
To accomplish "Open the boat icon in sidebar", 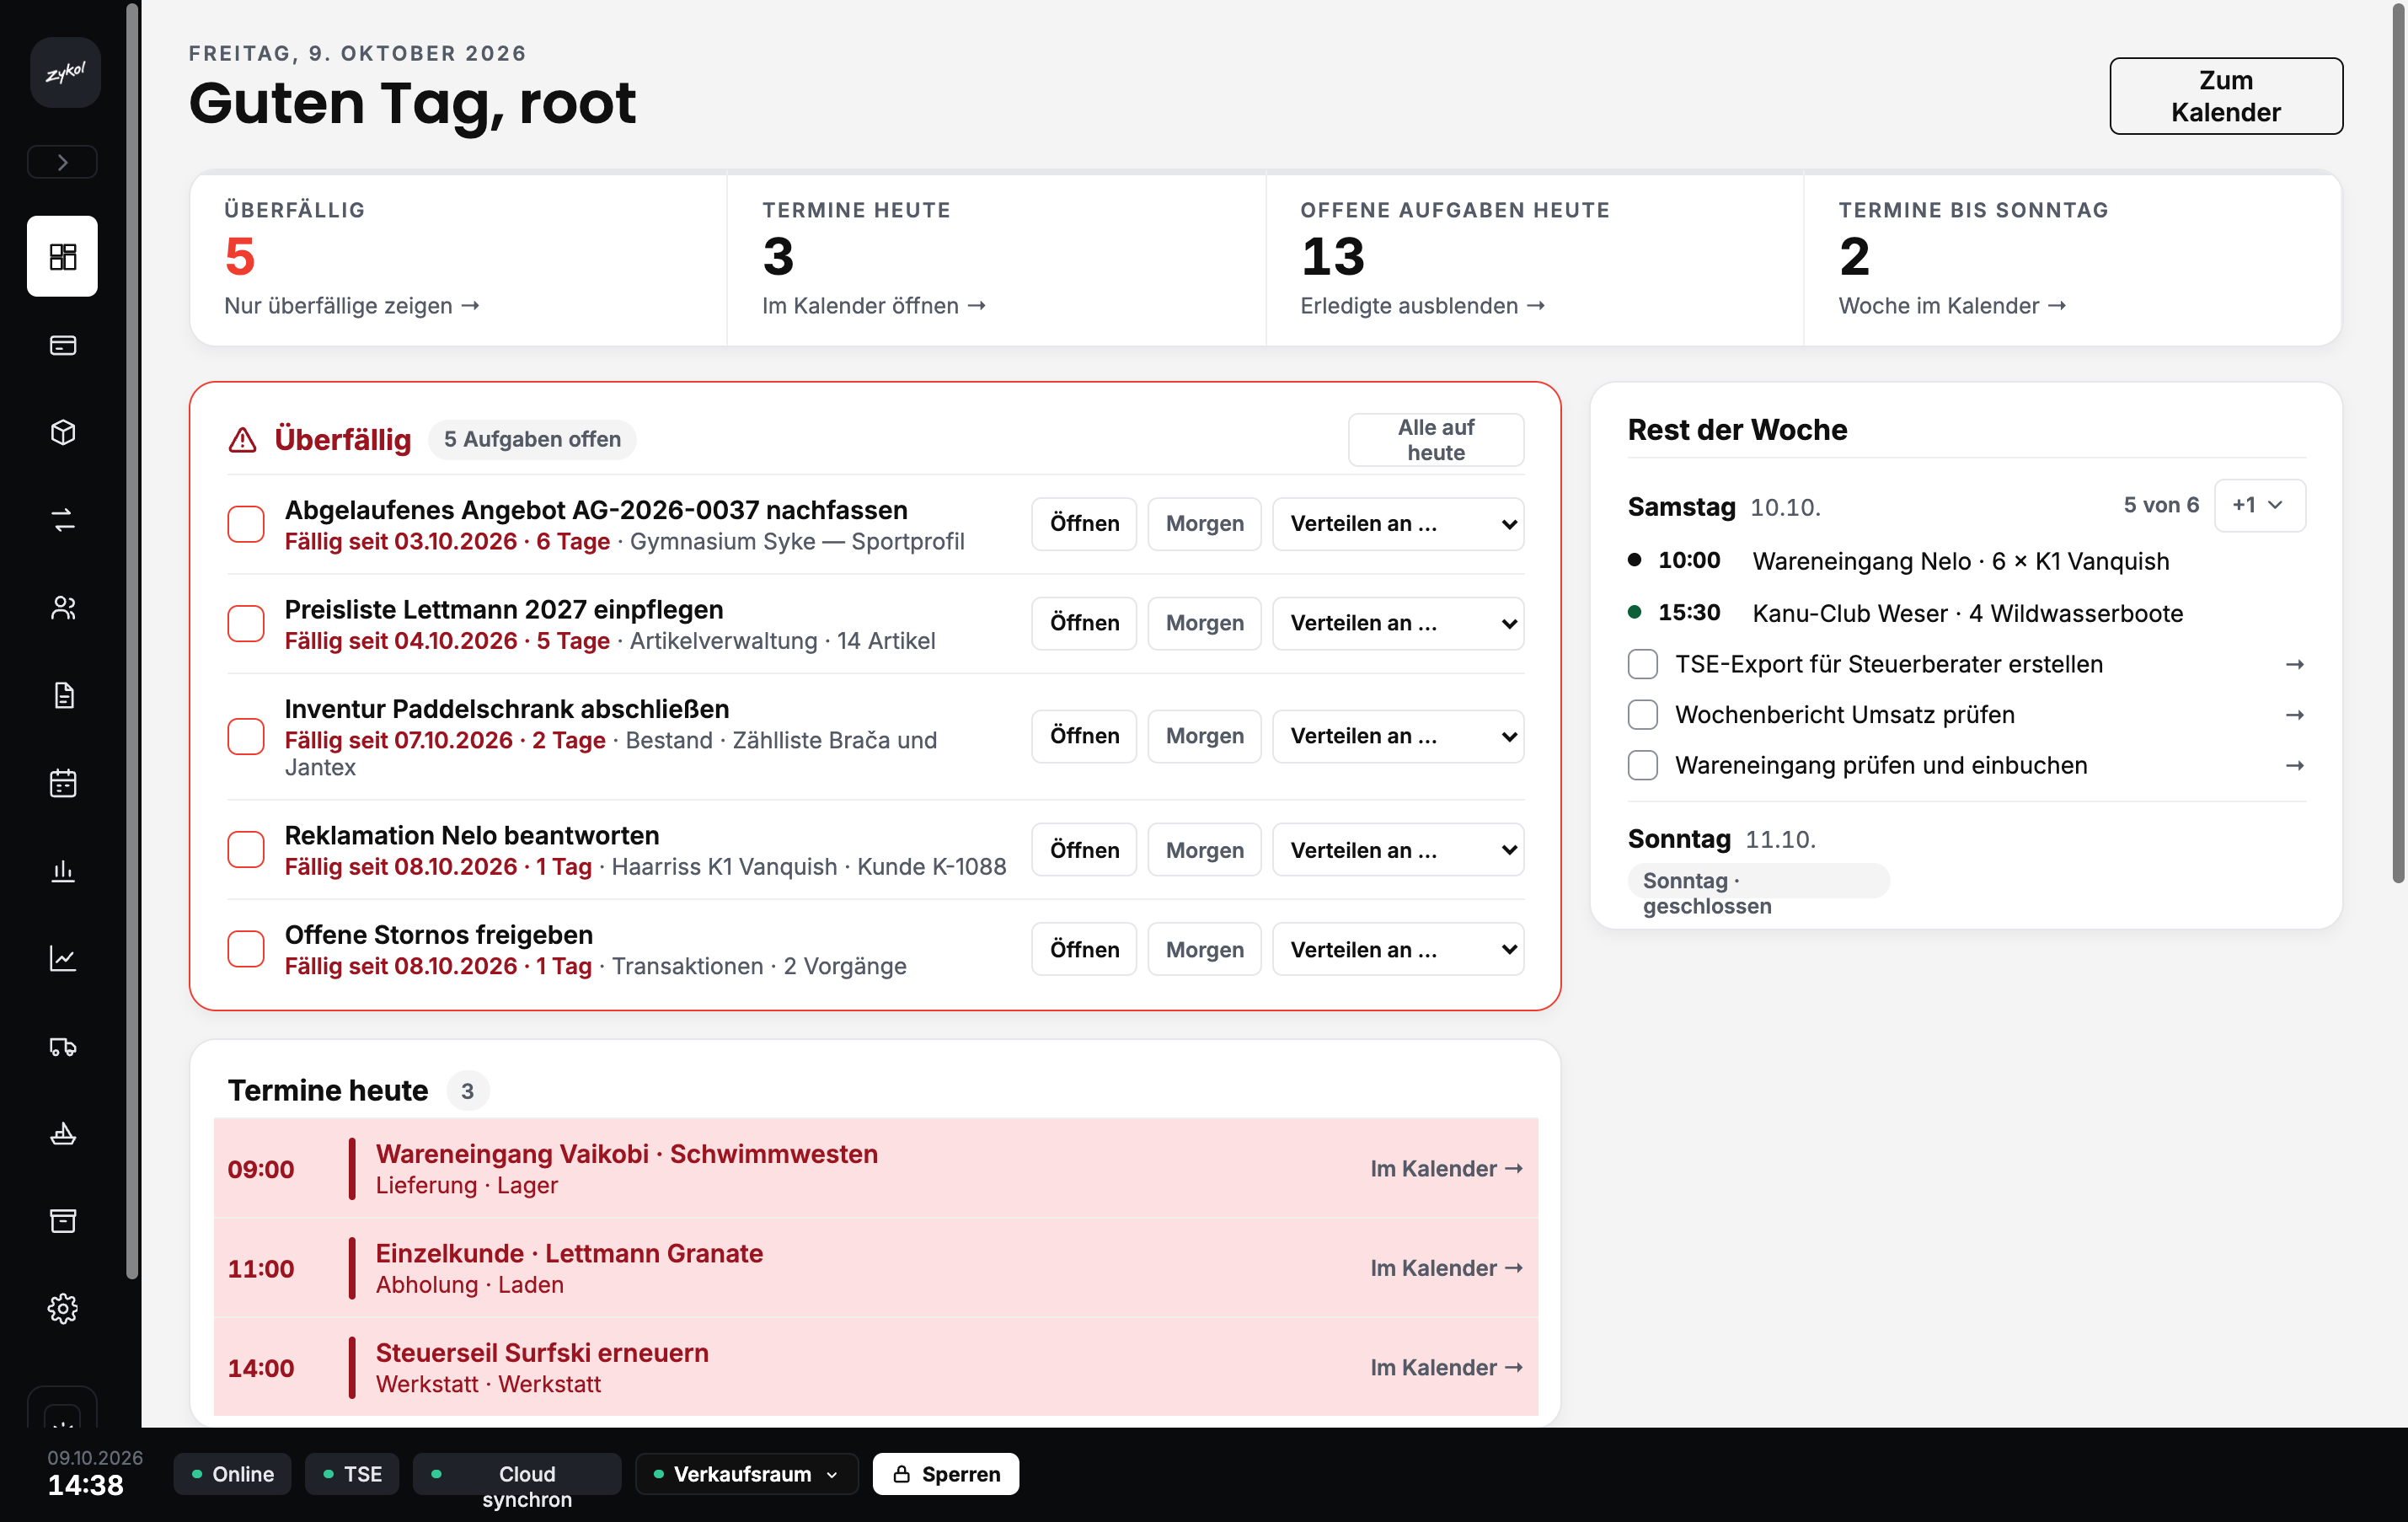I will coord(62,1133).
